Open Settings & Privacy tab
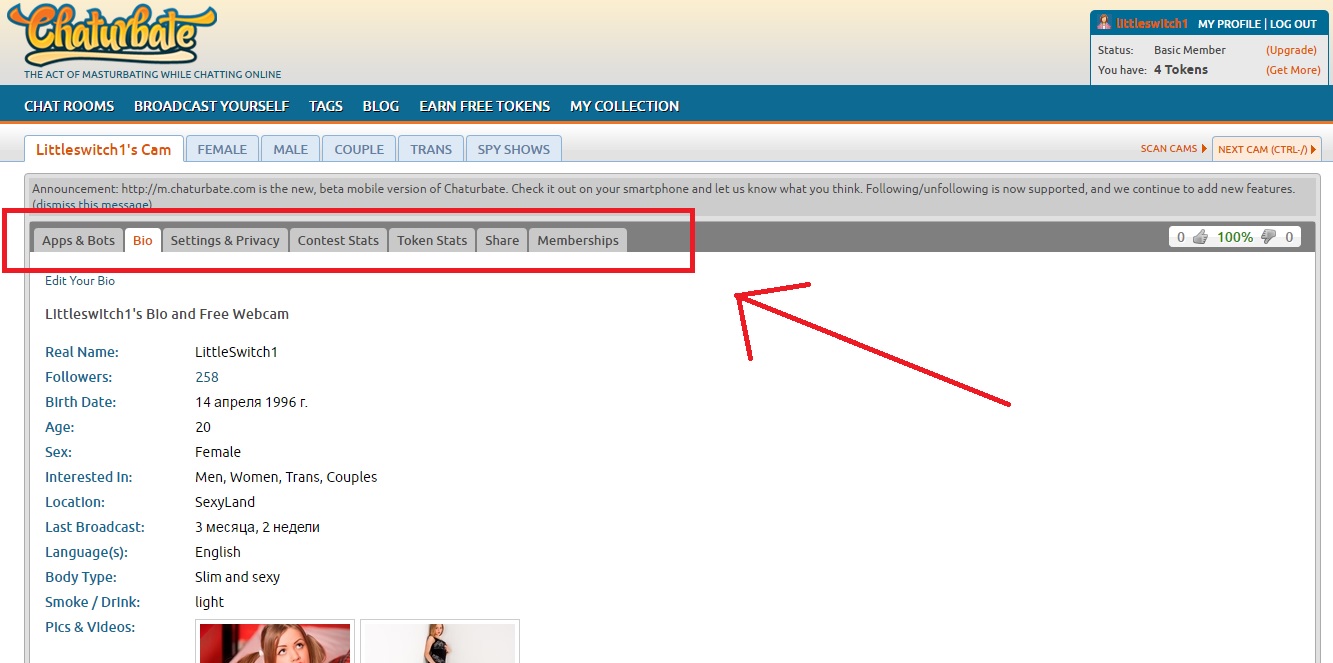This screenshot has height=663, width=1333. coord(225,240)
